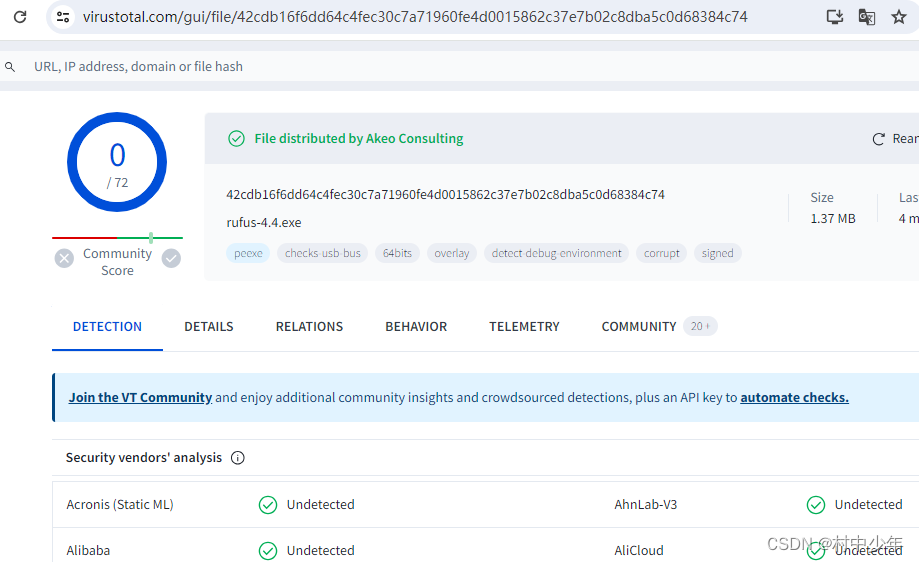Click the AhnLab-V3 vendor name

(x=645, y=505)
